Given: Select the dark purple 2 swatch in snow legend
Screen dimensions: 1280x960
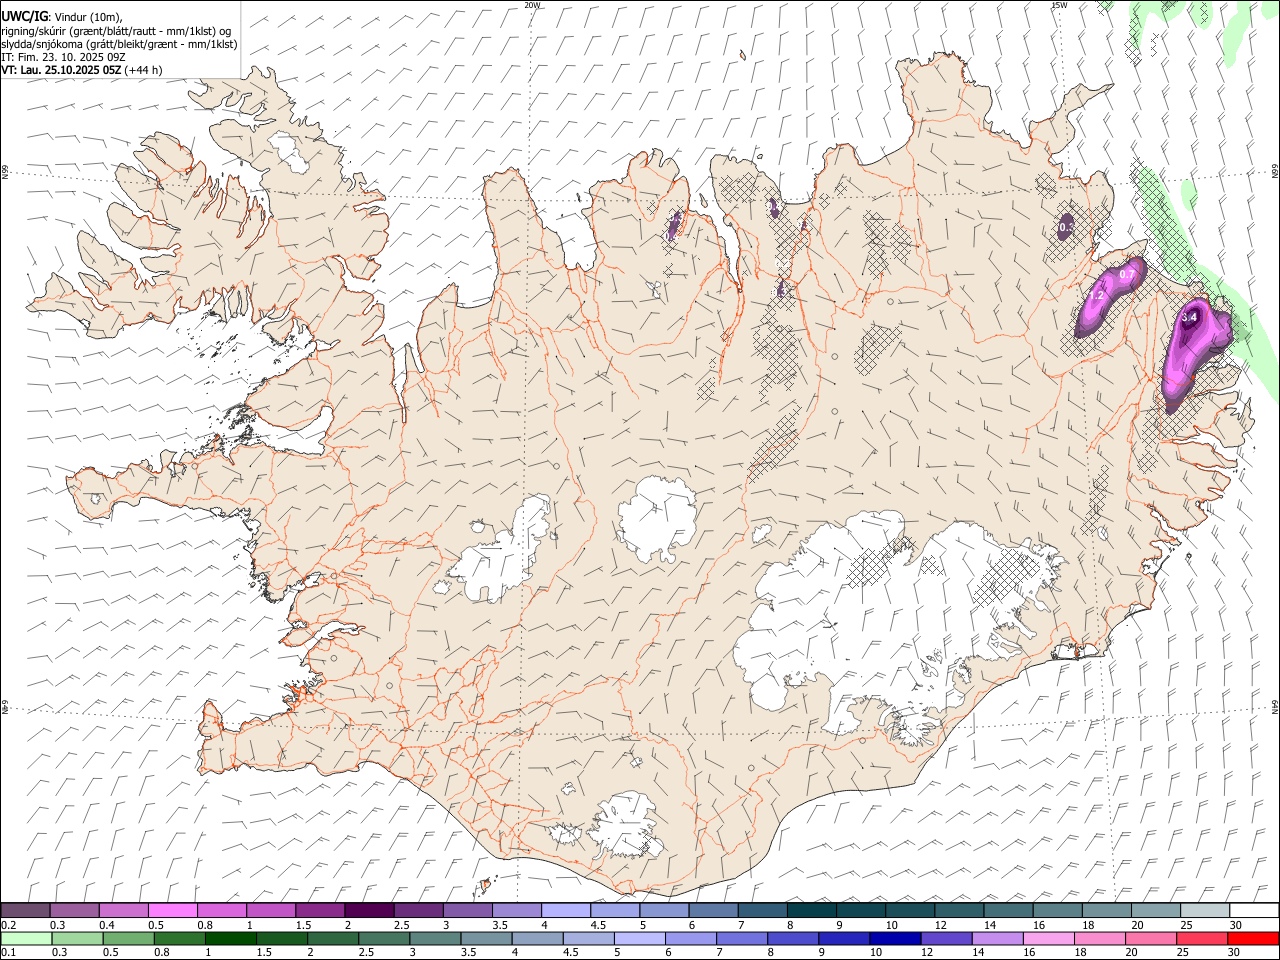Looking at the screenshot, I should pos(369,911).
